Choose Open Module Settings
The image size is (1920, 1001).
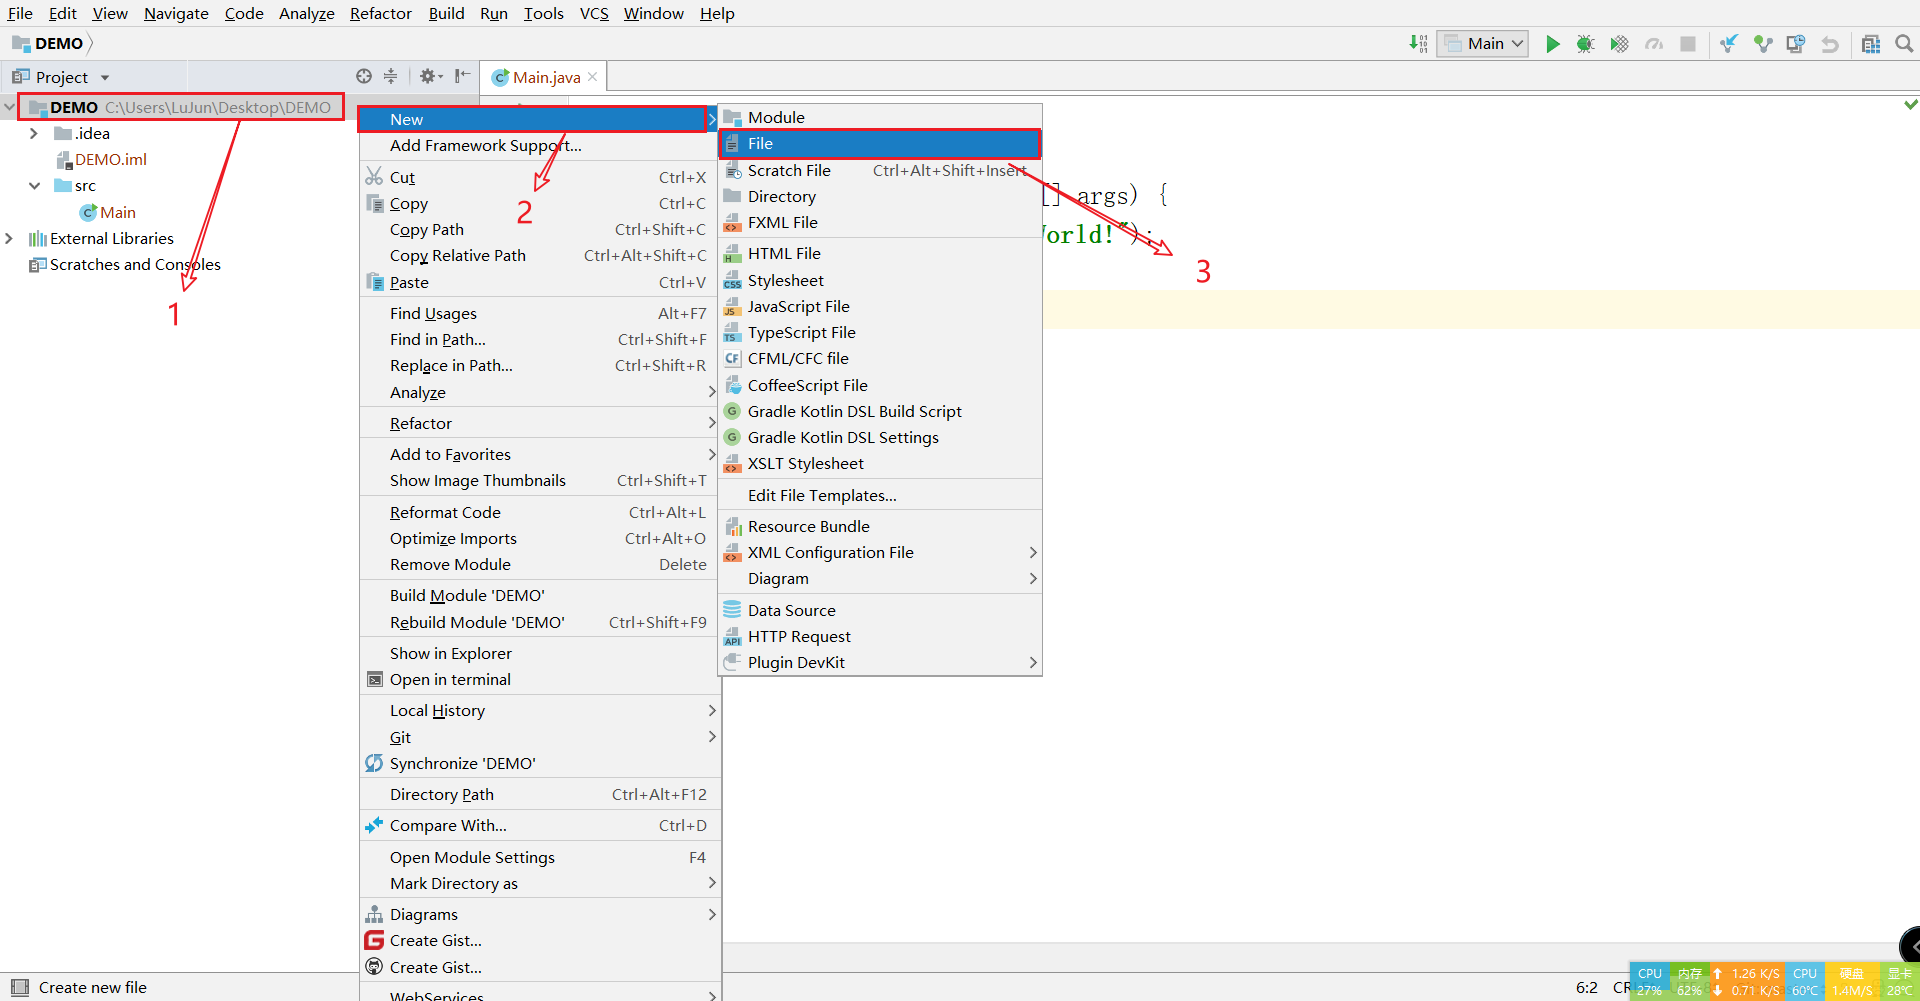(540, 857)
